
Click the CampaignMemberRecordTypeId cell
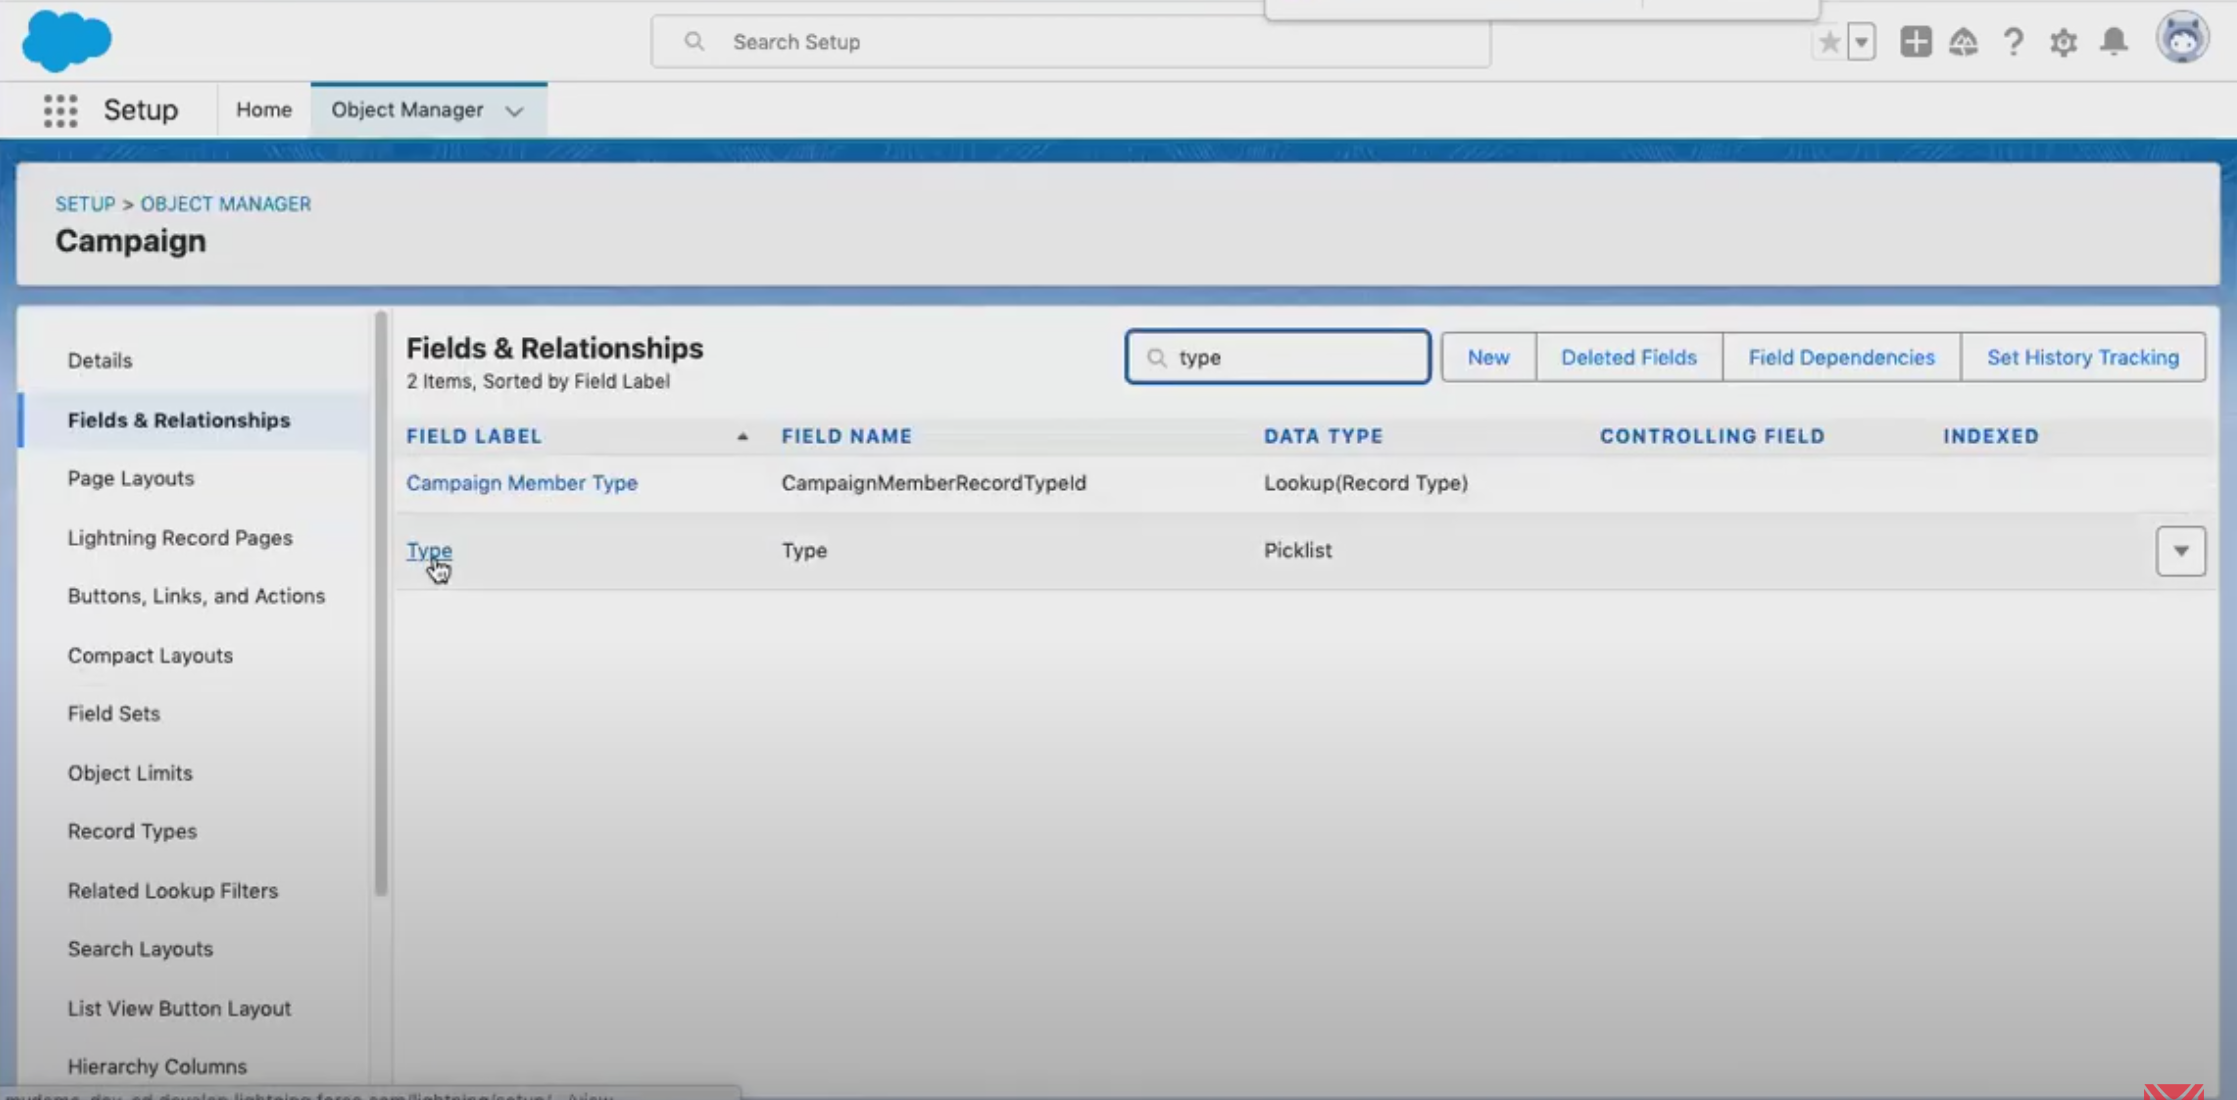(933, 483)
